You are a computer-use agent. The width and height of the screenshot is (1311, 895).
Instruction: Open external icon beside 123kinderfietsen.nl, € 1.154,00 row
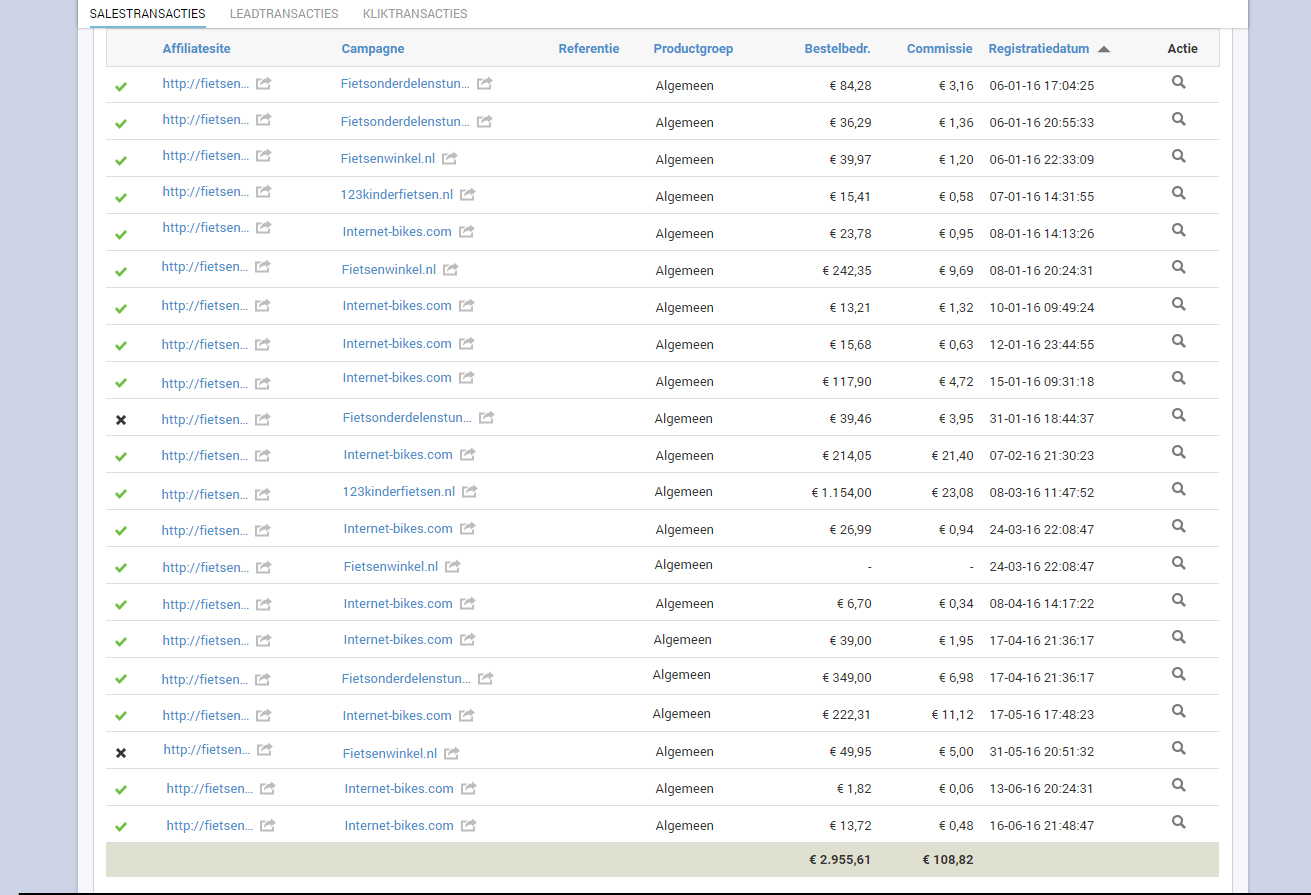click(470, 491)
